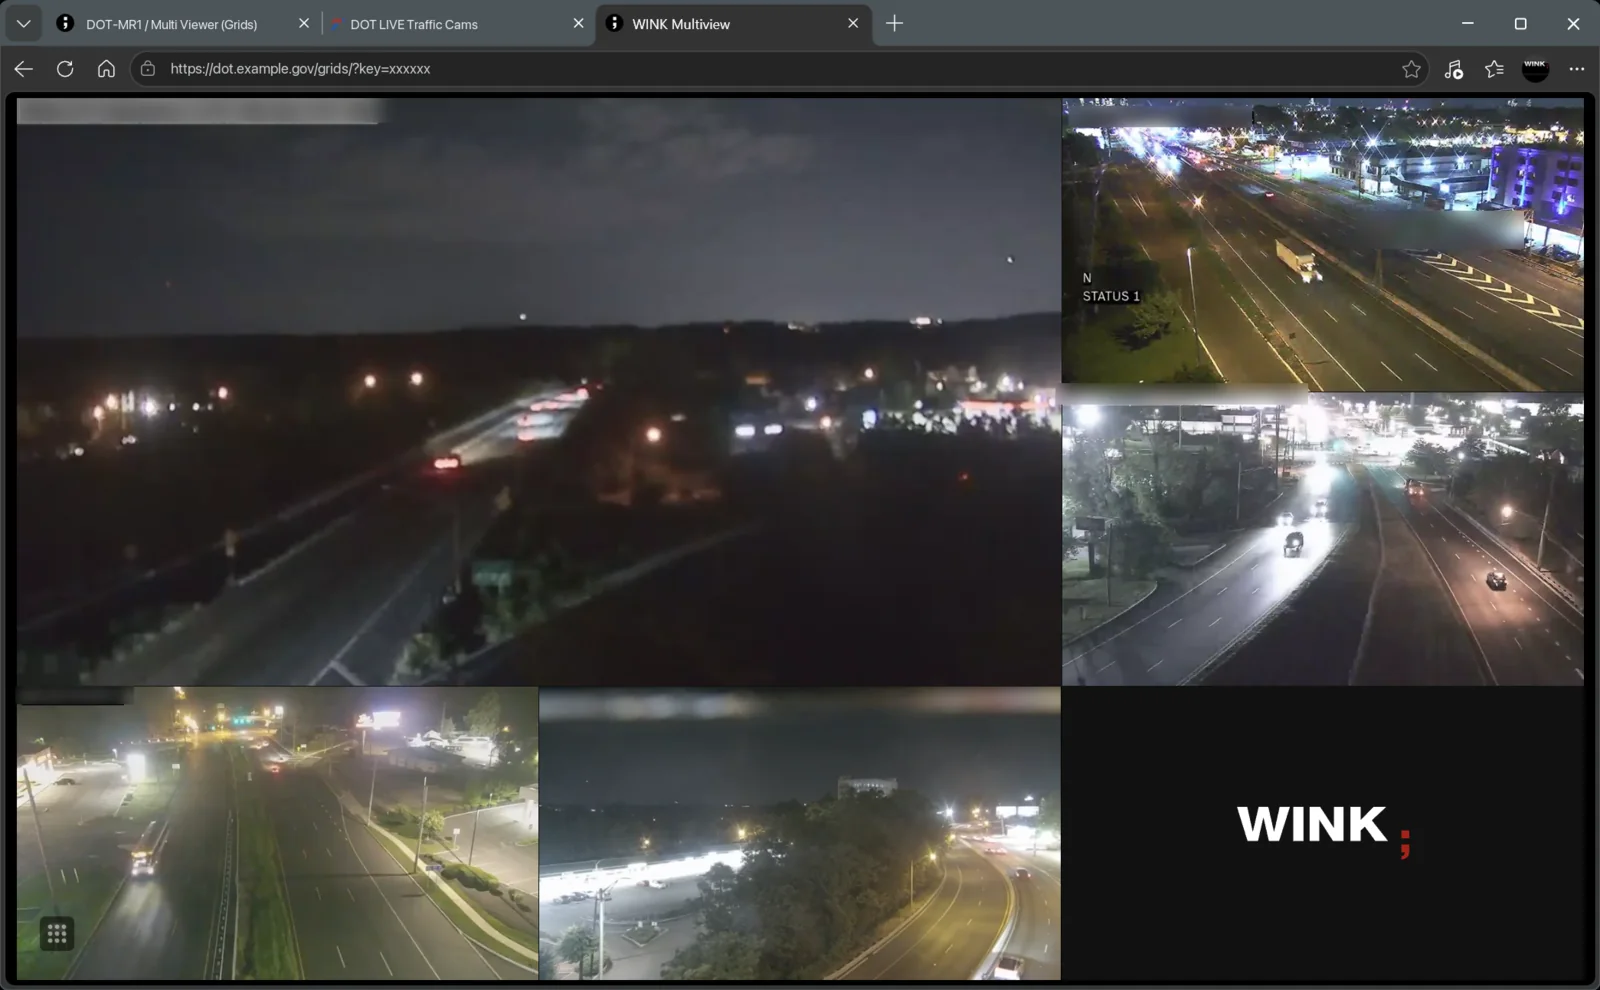The width and height of the screenshot is (1600, 990).
Task: Open the camera grid layout button
Action: tap(57, 934)
